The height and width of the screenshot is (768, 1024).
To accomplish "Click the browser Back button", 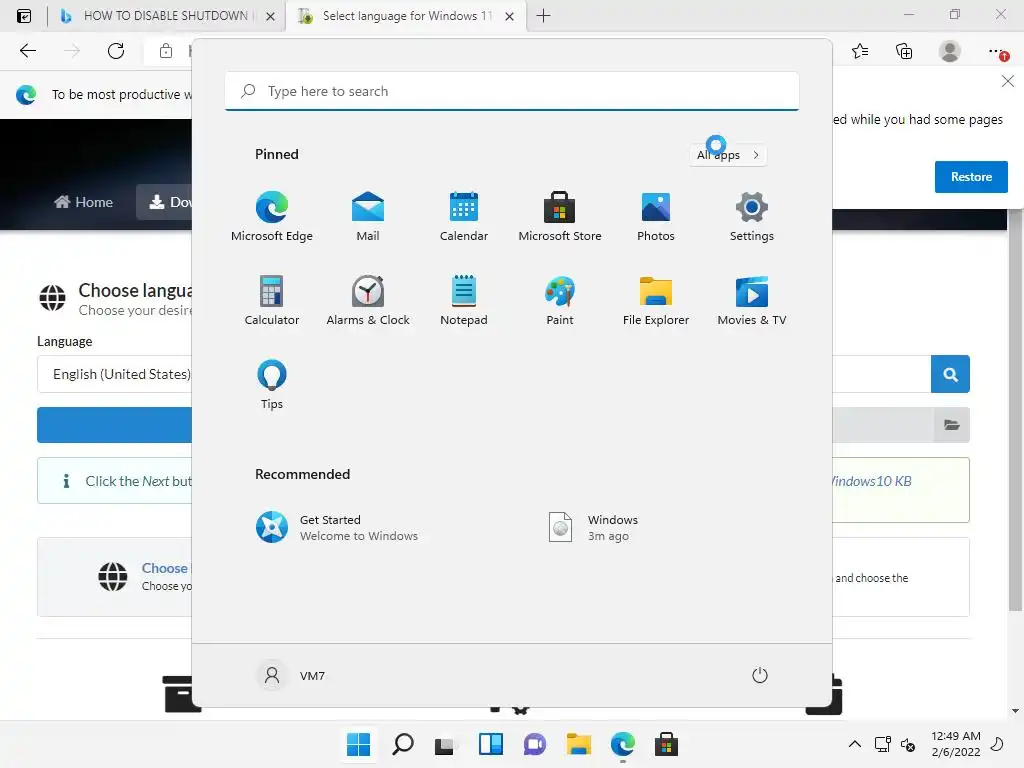I will pos(27,51).
